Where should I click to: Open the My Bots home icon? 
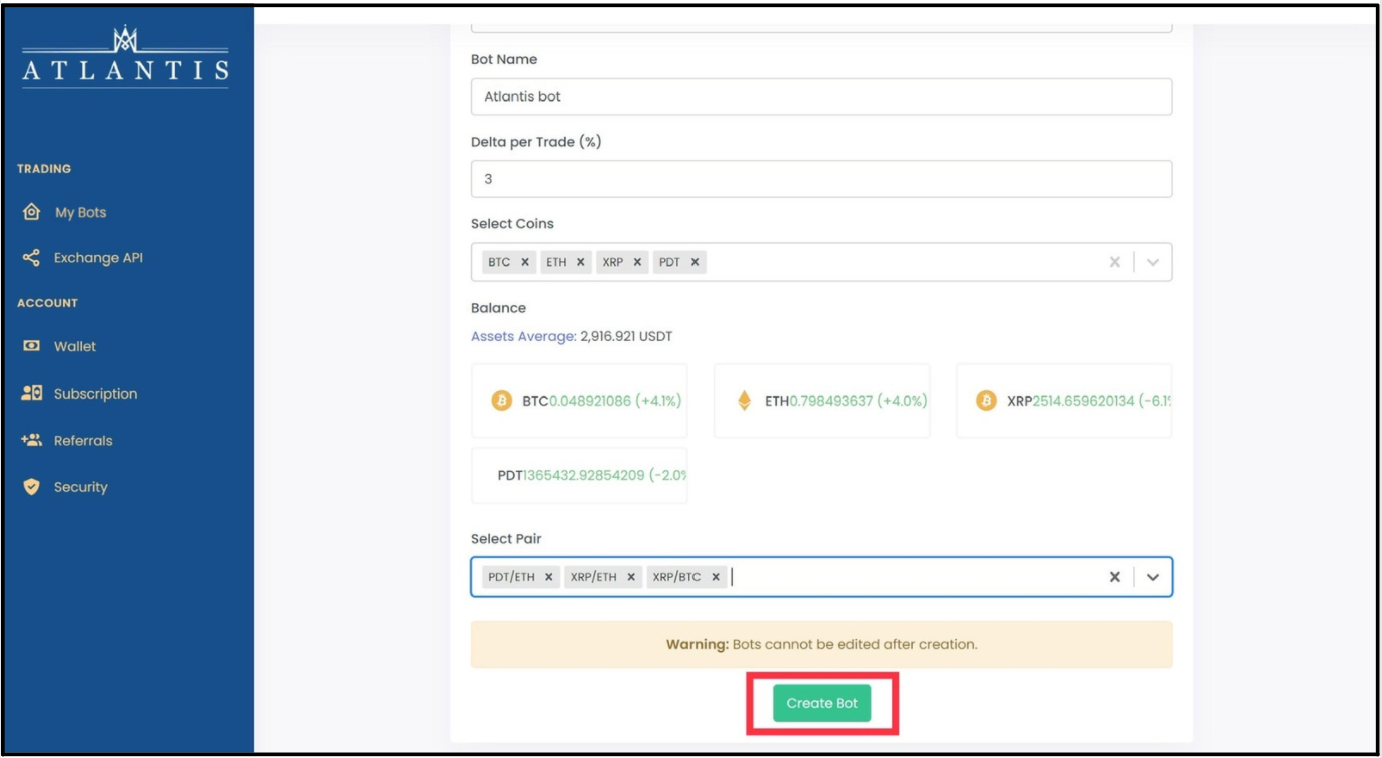[31, 212]
